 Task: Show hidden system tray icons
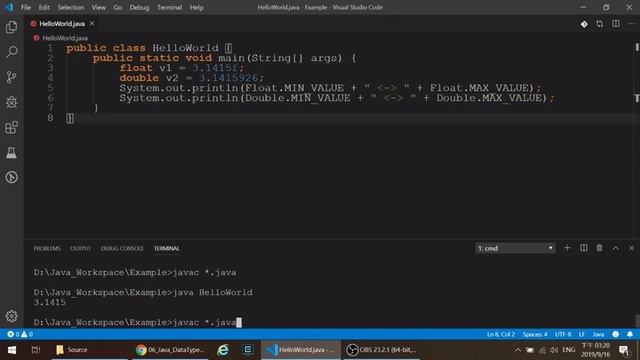518,350
